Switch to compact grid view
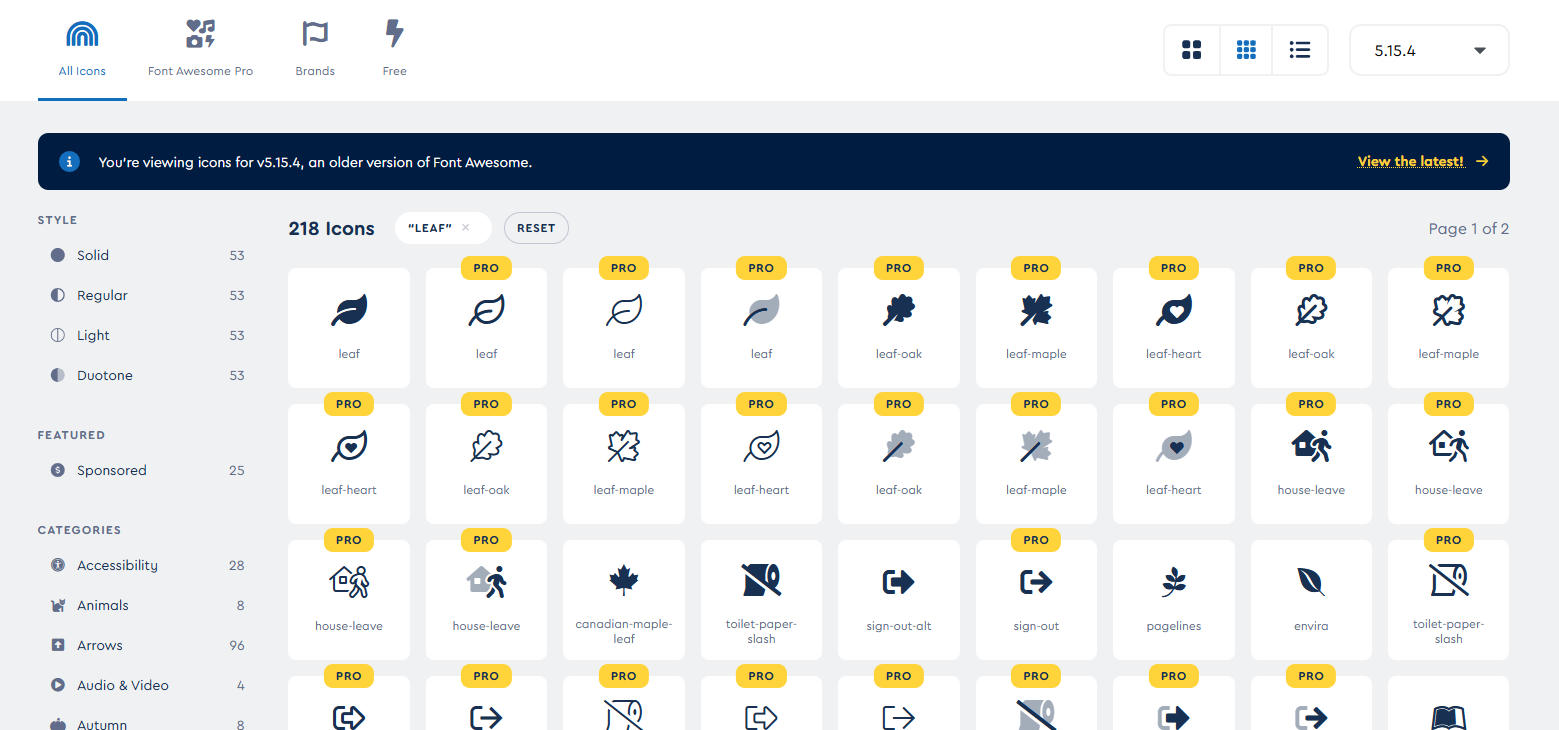The image size is (1559, 730). (1246, 50)
